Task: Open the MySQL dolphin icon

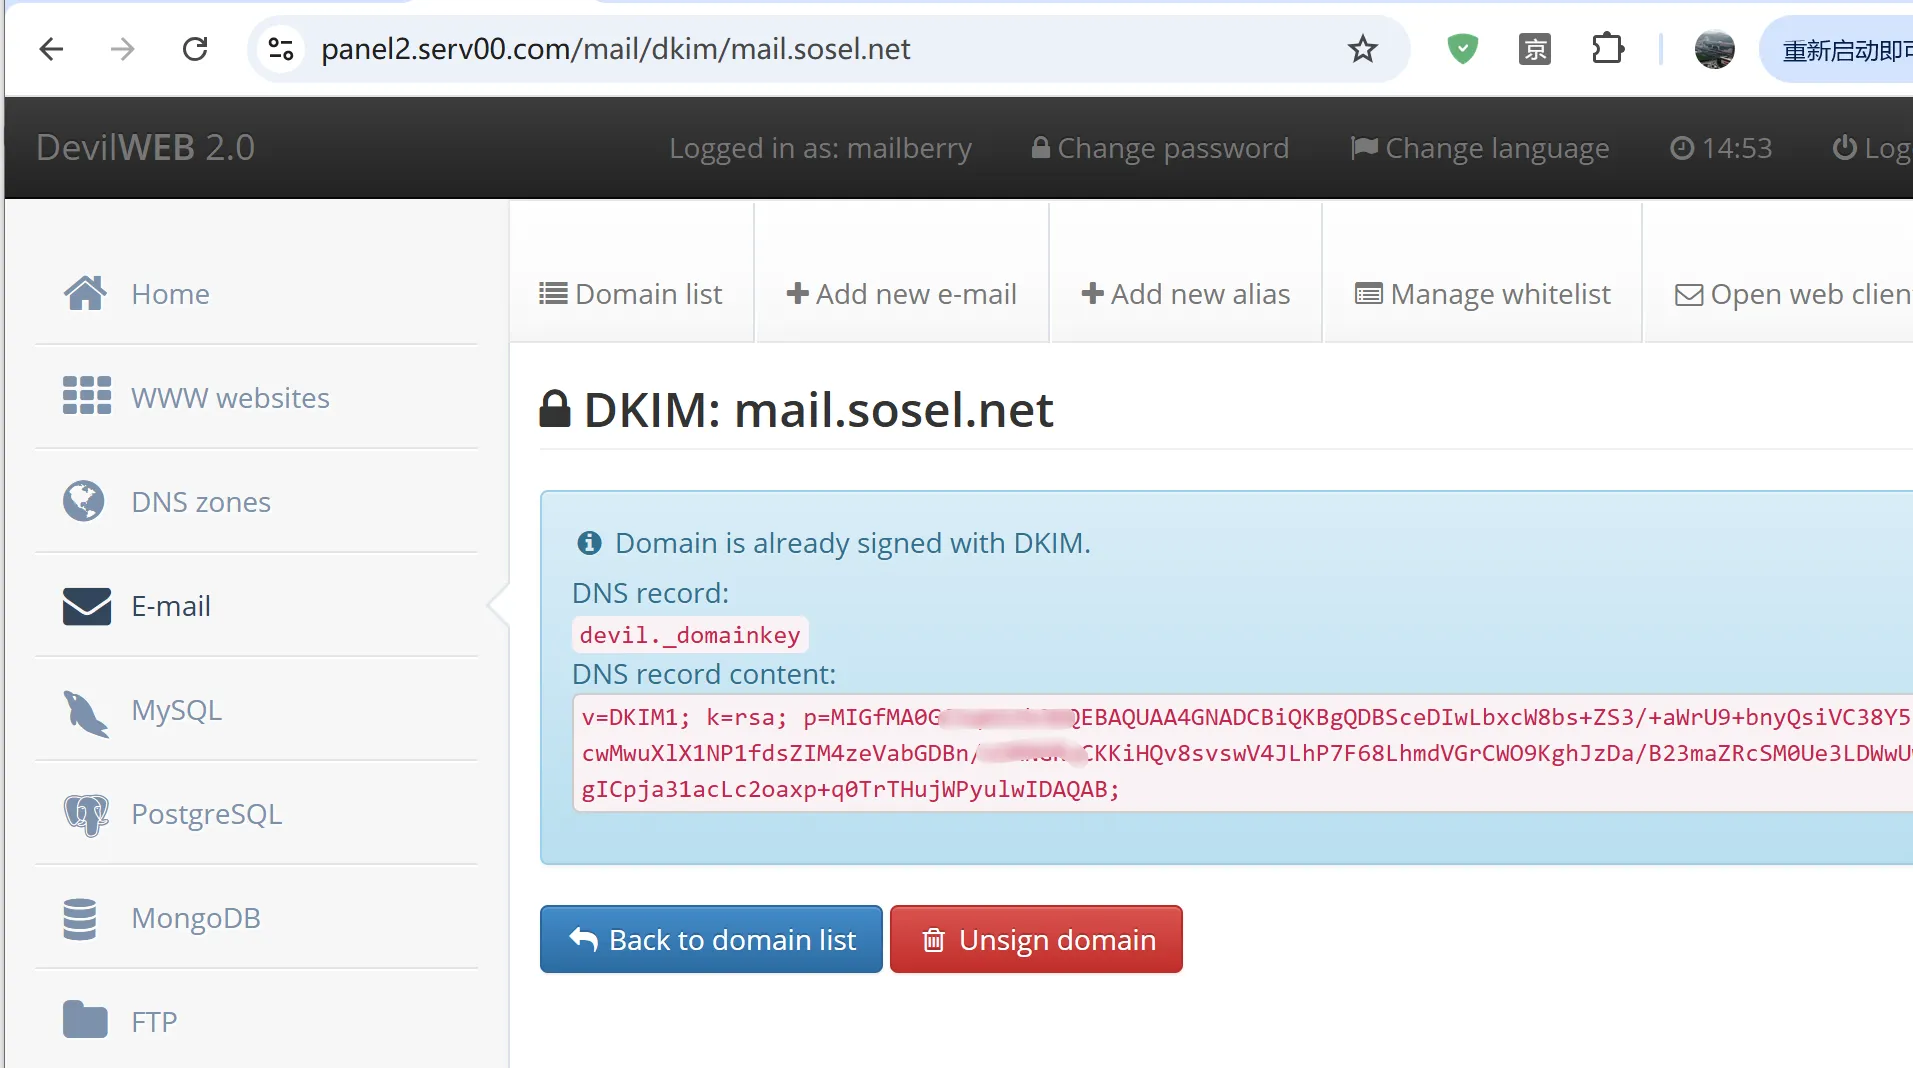Action: [x=85, y=713]
